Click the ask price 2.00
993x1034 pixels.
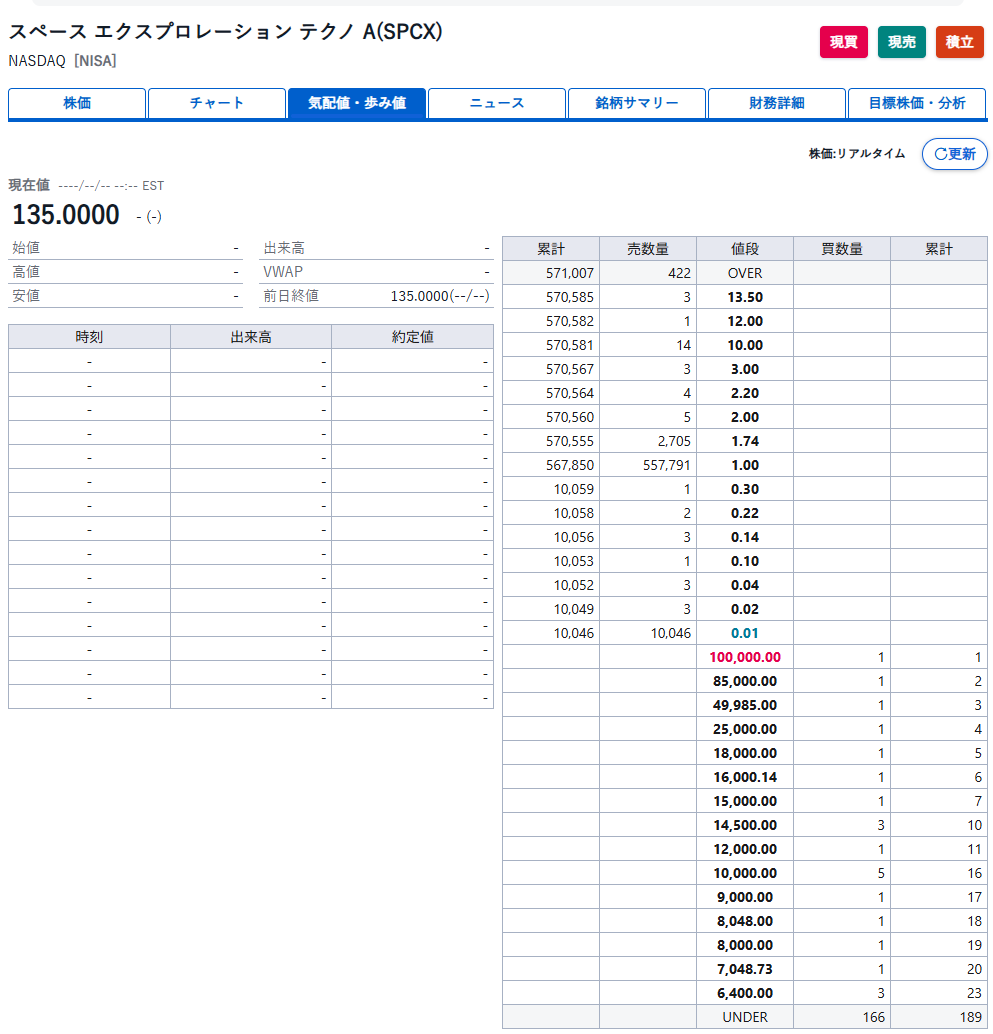coord(745,417)
